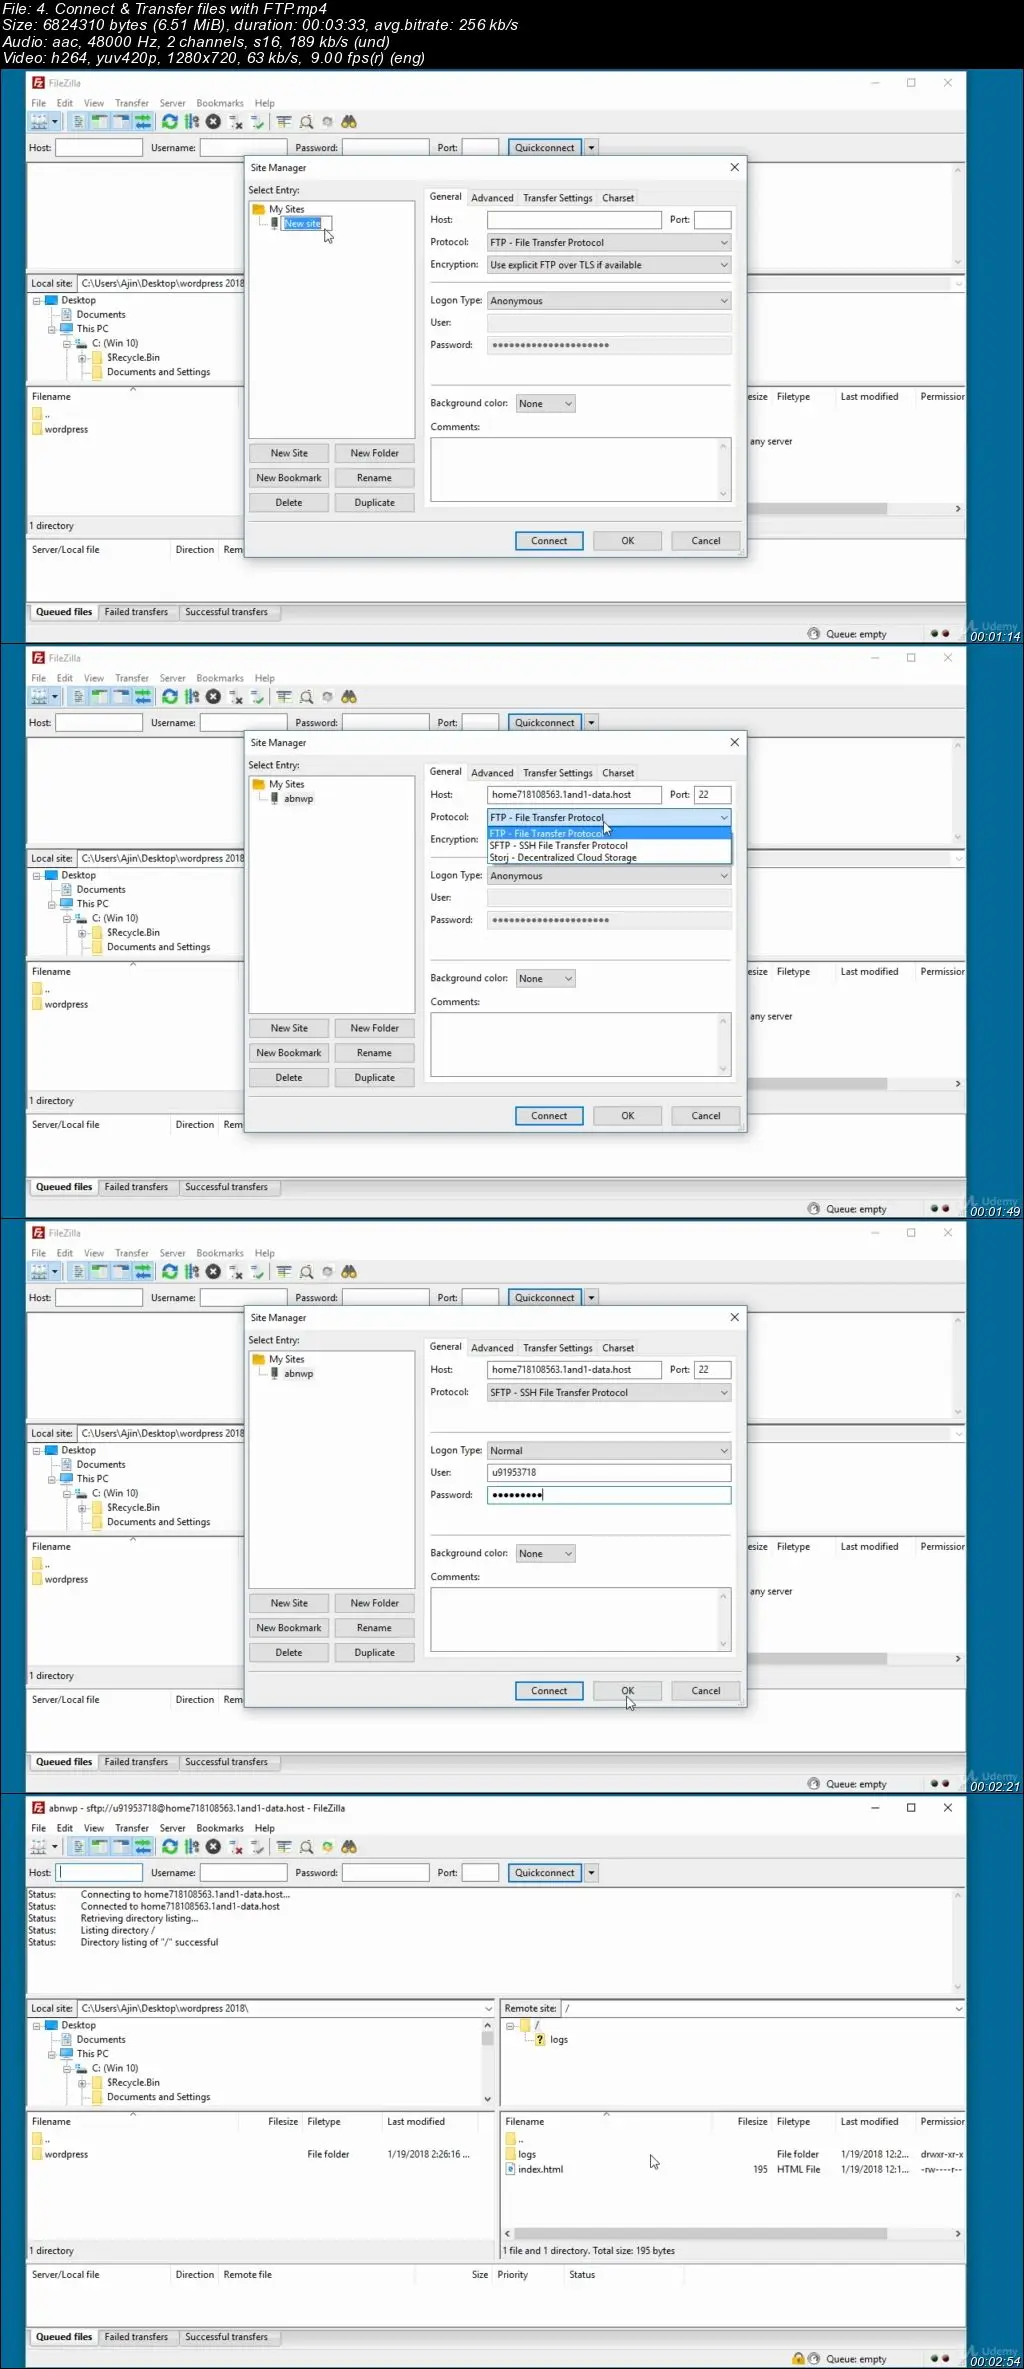Click logs folder icon in remote file list

coord(510,2154)
